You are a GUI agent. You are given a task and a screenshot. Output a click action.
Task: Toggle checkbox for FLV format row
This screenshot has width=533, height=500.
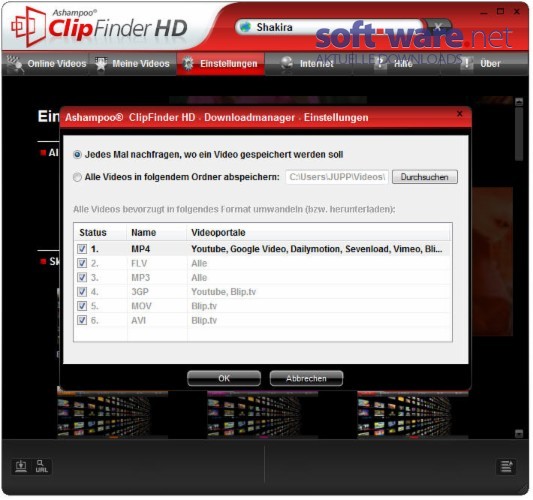[x=82, y=263]
